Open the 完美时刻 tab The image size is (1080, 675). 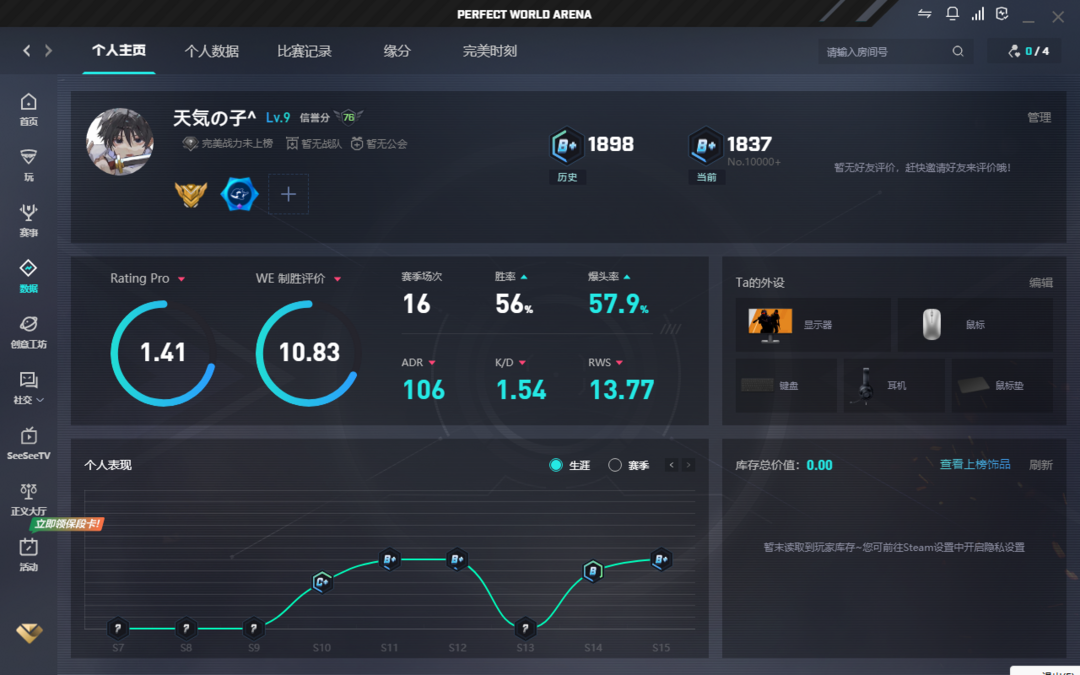click(x=490, y=51)
